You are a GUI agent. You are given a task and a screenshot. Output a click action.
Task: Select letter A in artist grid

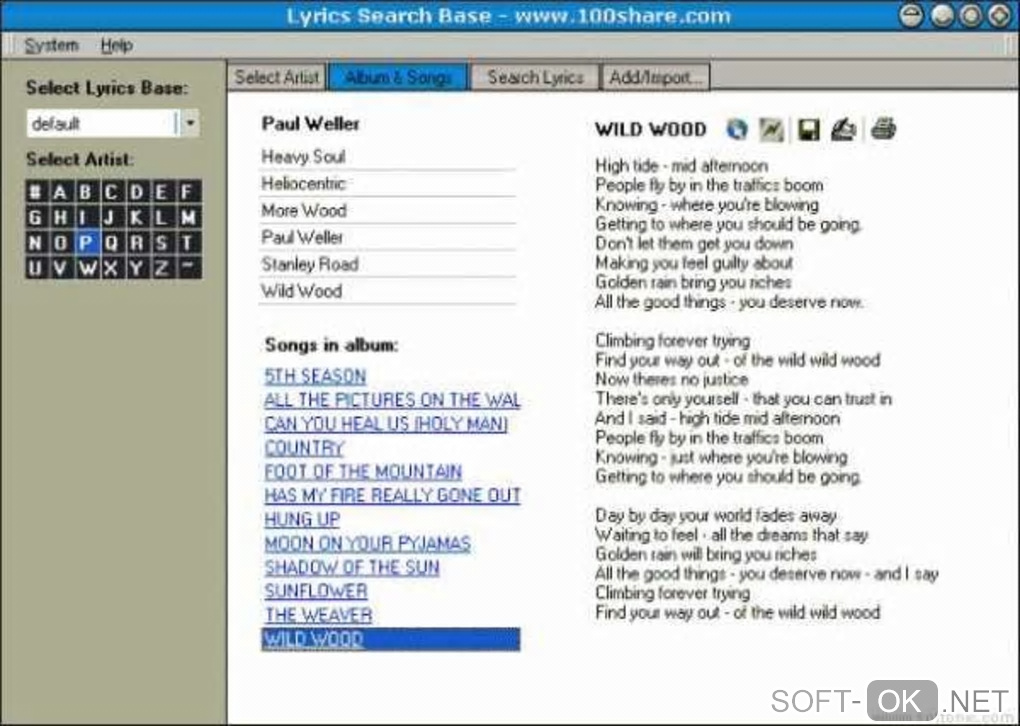pos(60,192)
